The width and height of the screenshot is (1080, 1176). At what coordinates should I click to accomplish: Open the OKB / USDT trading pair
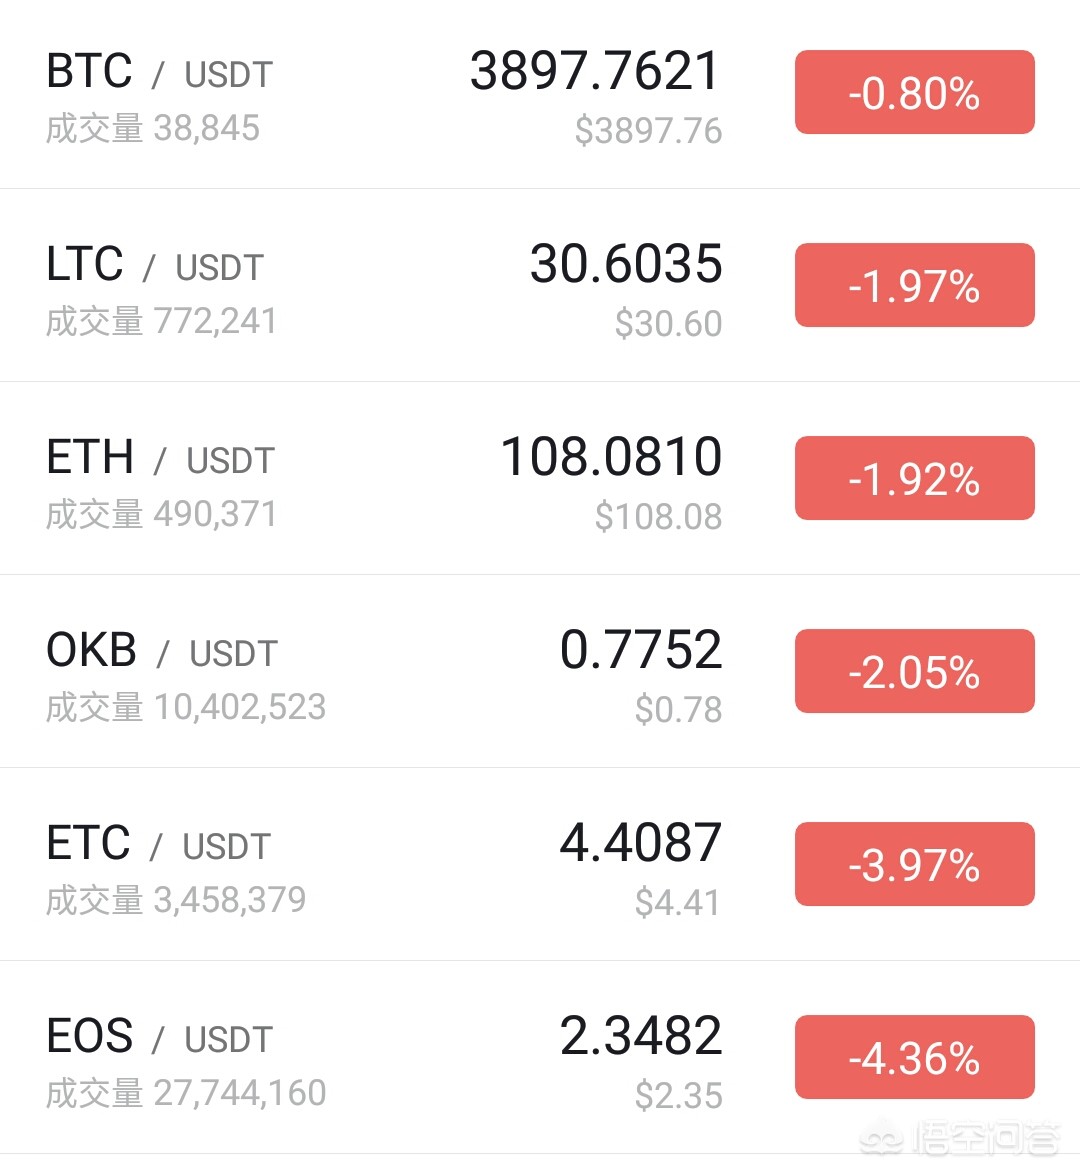pos(162,652)
